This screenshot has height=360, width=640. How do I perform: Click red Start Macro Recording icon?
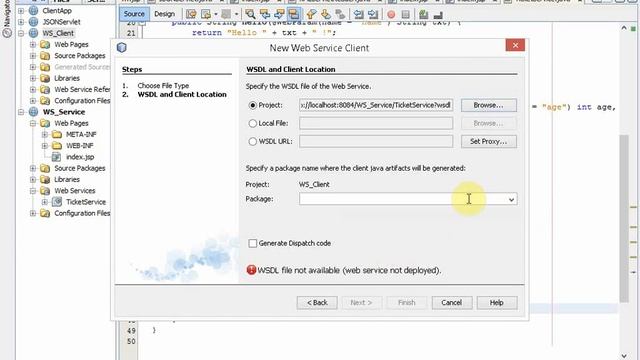(391, 14)
